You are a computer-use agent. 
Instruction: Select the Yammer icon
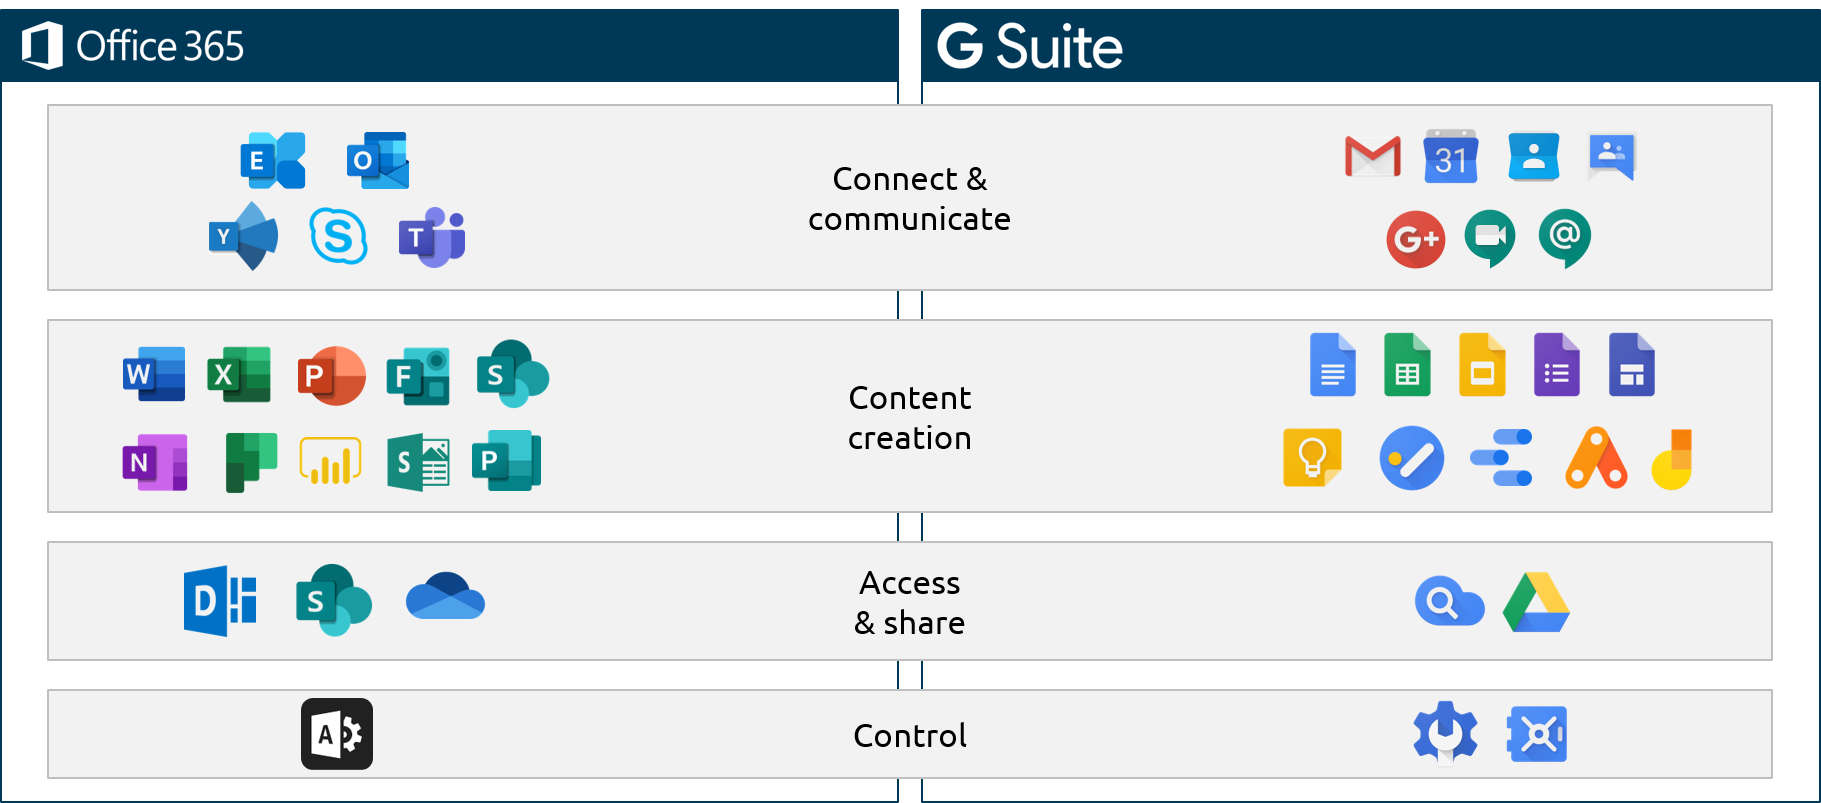point(243,236)
